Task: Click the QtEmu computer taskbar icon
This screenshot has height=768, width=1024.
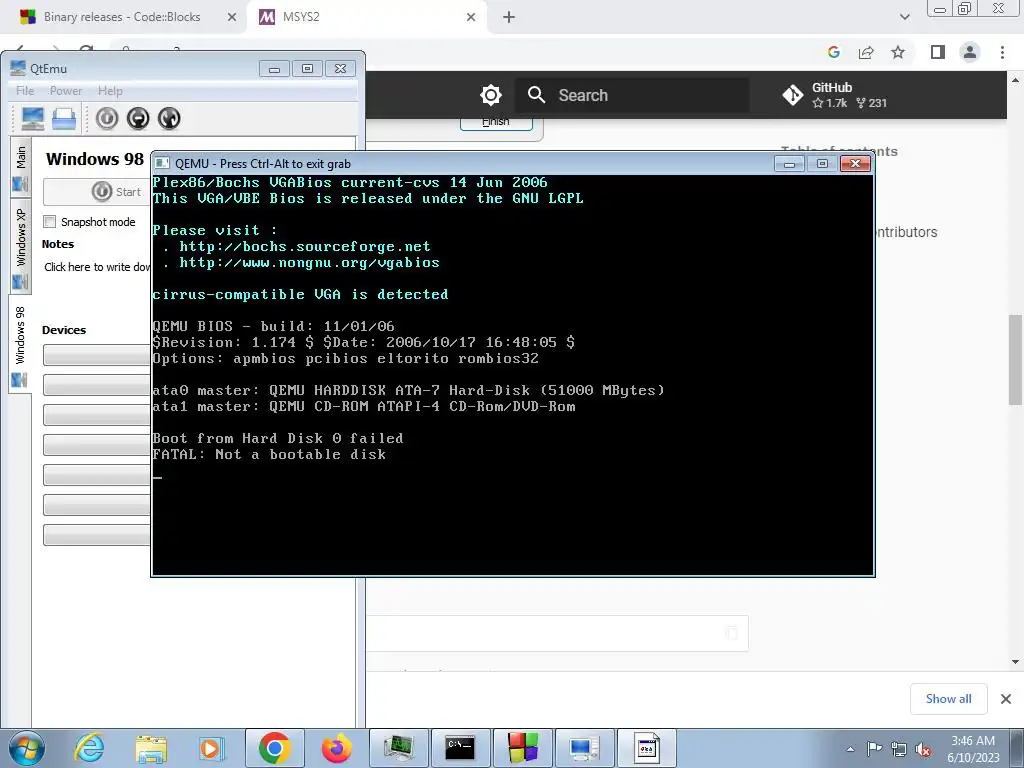Action: (x=584, y=748)
